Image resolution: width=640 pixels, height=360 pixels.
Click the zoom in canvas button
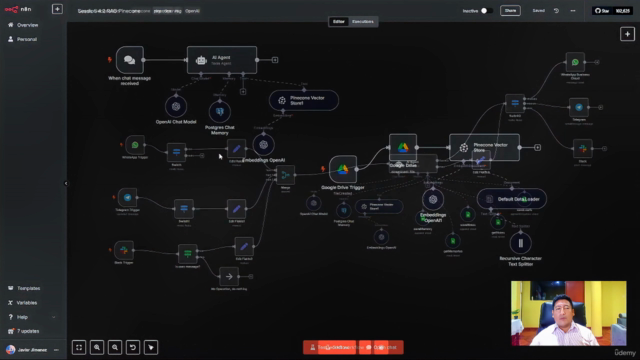[97, 347]
